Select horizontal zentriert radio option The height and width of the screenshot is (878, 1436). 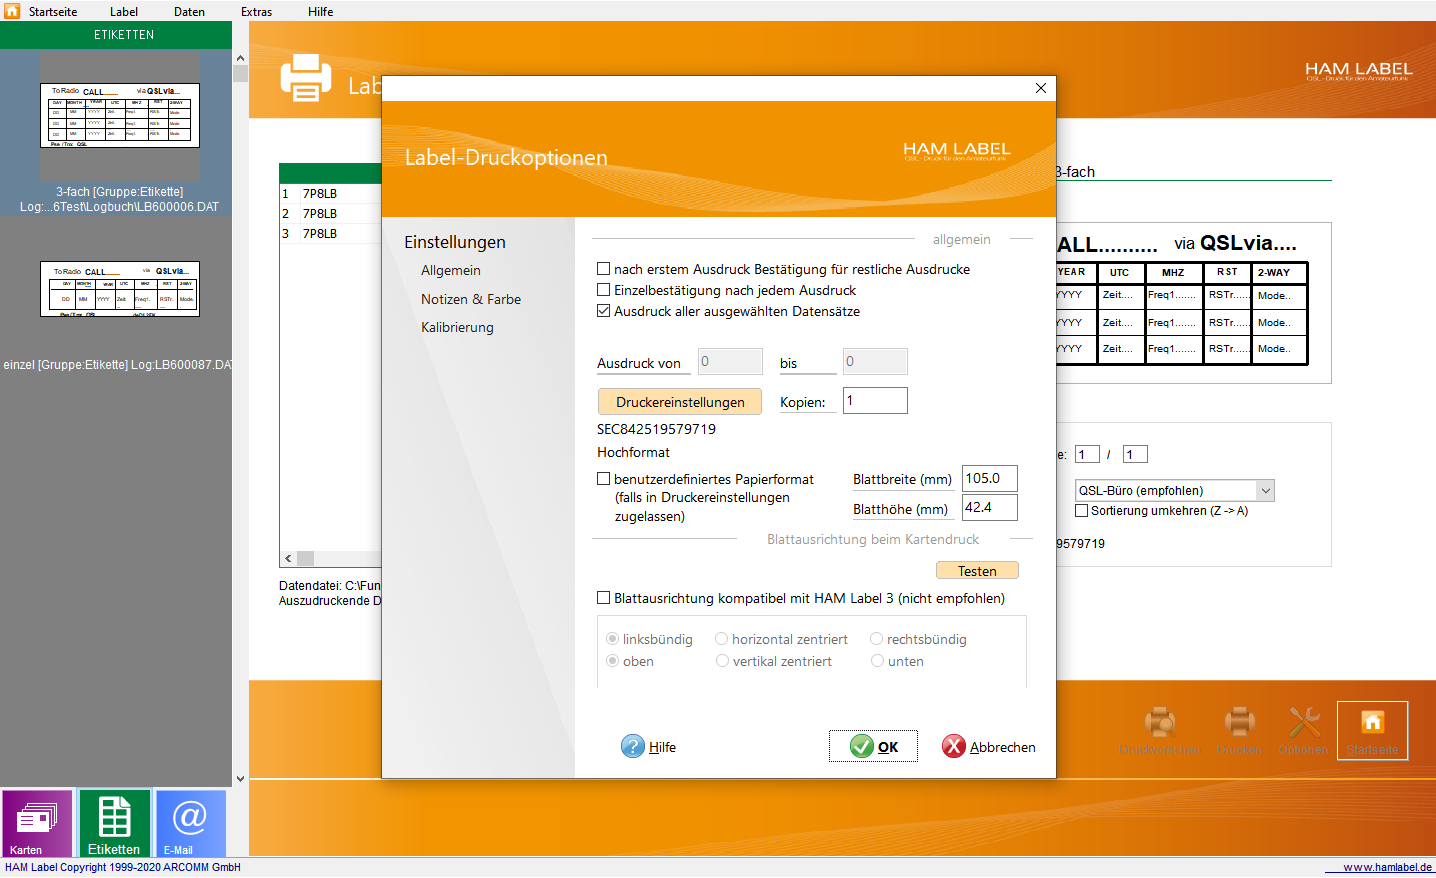721,639
